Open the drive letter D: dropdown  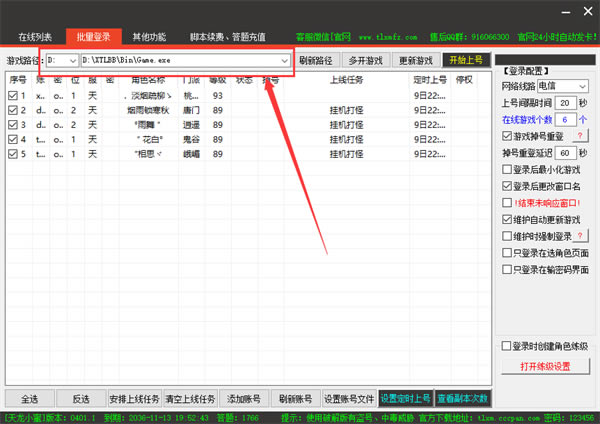(x=68, y=60)
